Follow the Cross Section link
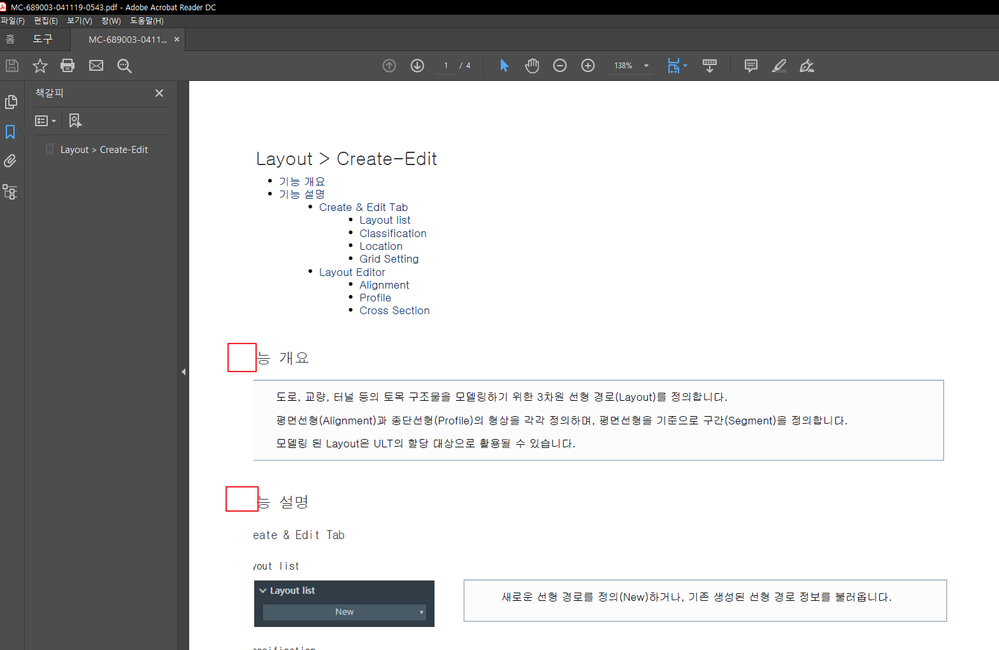The width and height of the screenshot is (999, 650). coord(394,310)
